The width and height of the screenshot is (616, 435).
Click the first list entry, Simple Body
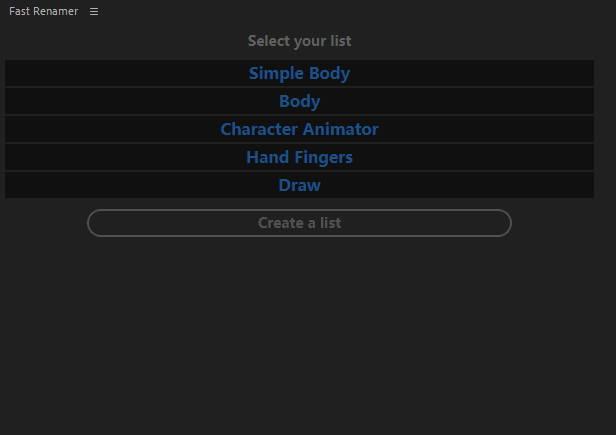299,73
